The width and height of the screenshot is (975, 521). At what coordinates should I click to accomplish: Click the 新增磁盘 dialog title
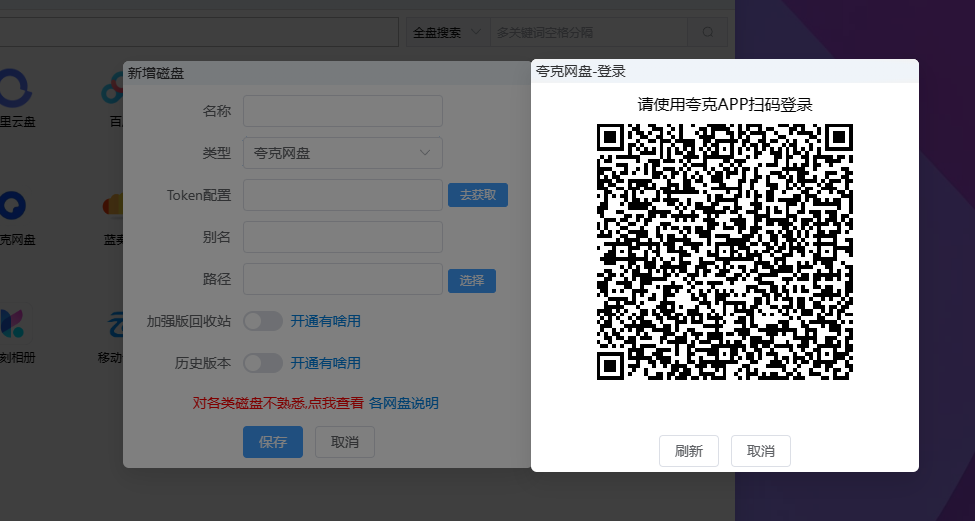click(x=155, y=73)
